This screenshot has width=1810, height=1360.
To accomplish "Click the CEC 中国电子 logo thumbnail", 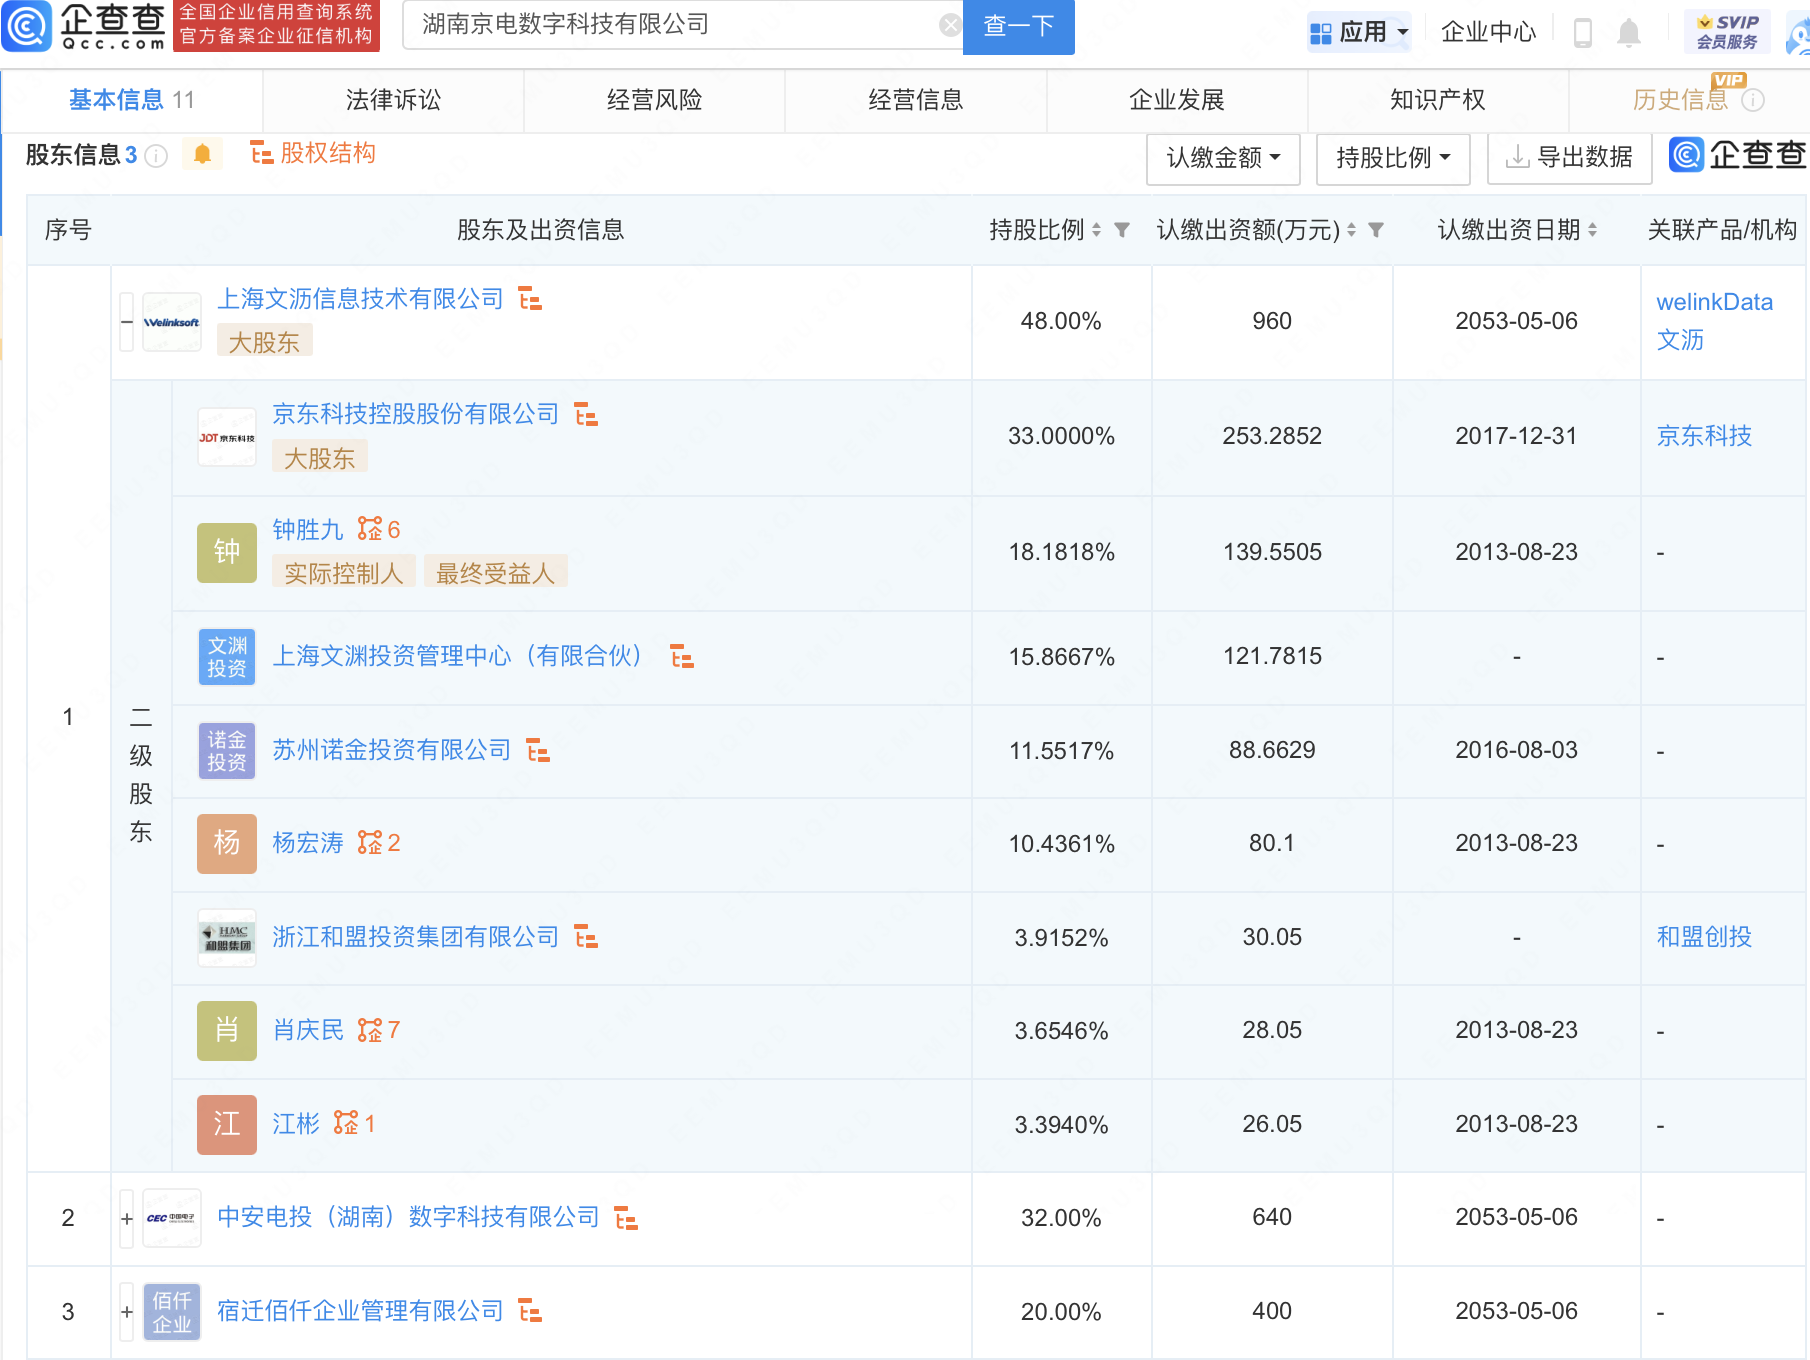I will [172, 1218].
